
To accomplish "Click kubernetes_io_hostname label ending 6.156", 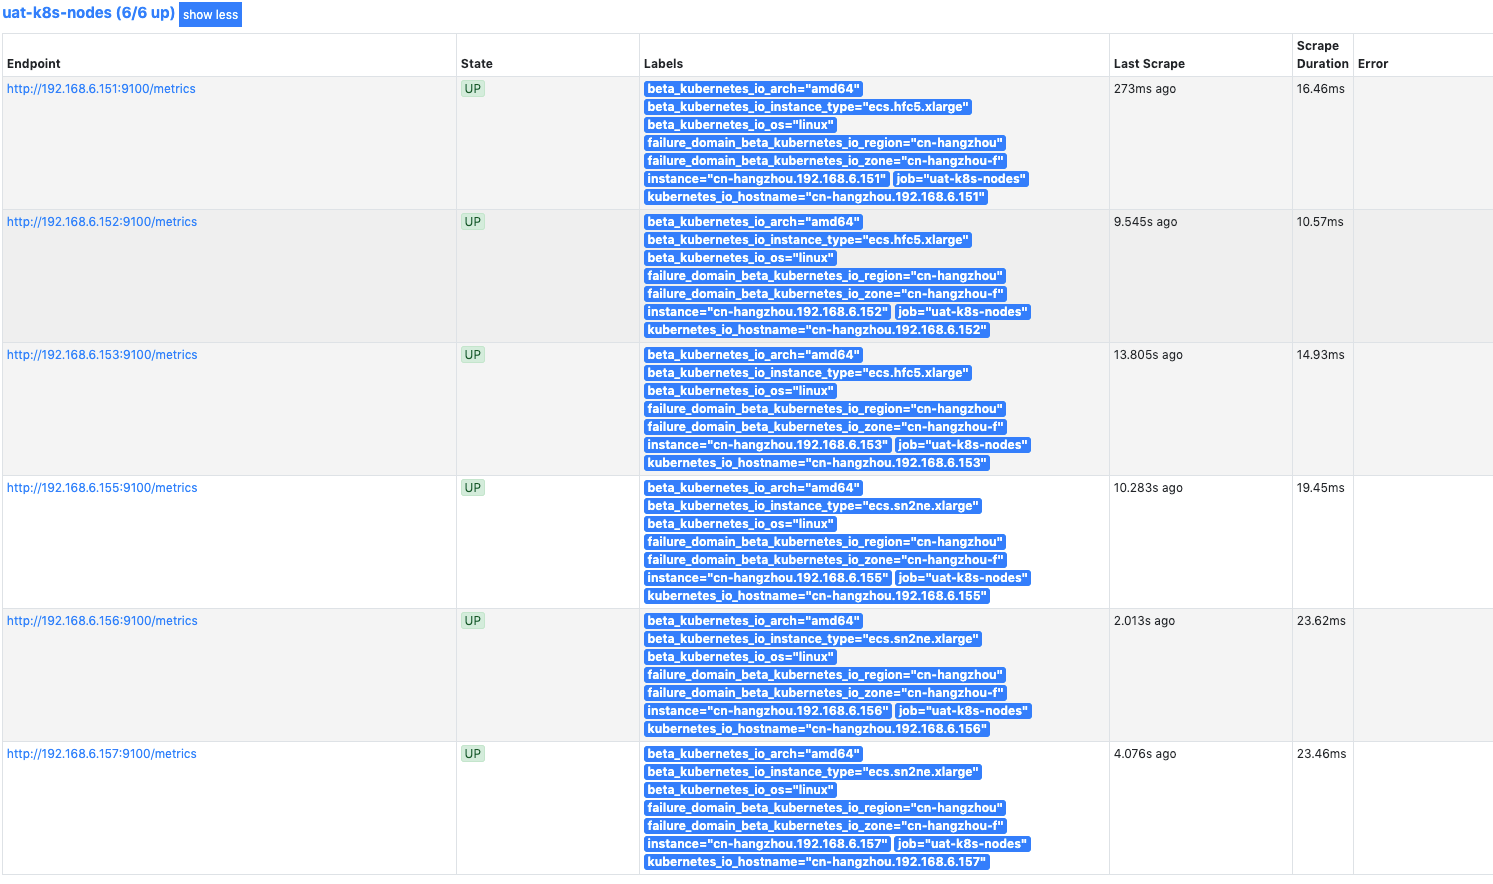I will [817, 729].
